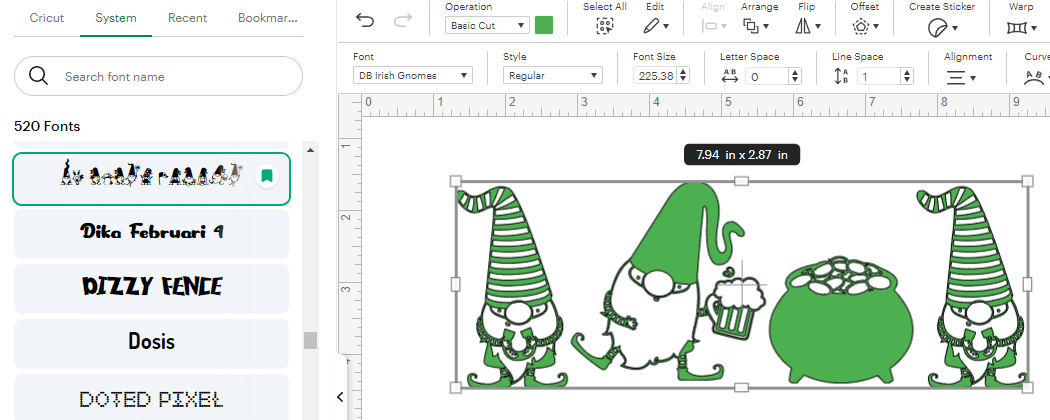Open the text Alignment dropdown
Screen dimensions: 1050x420
(960, 77)
